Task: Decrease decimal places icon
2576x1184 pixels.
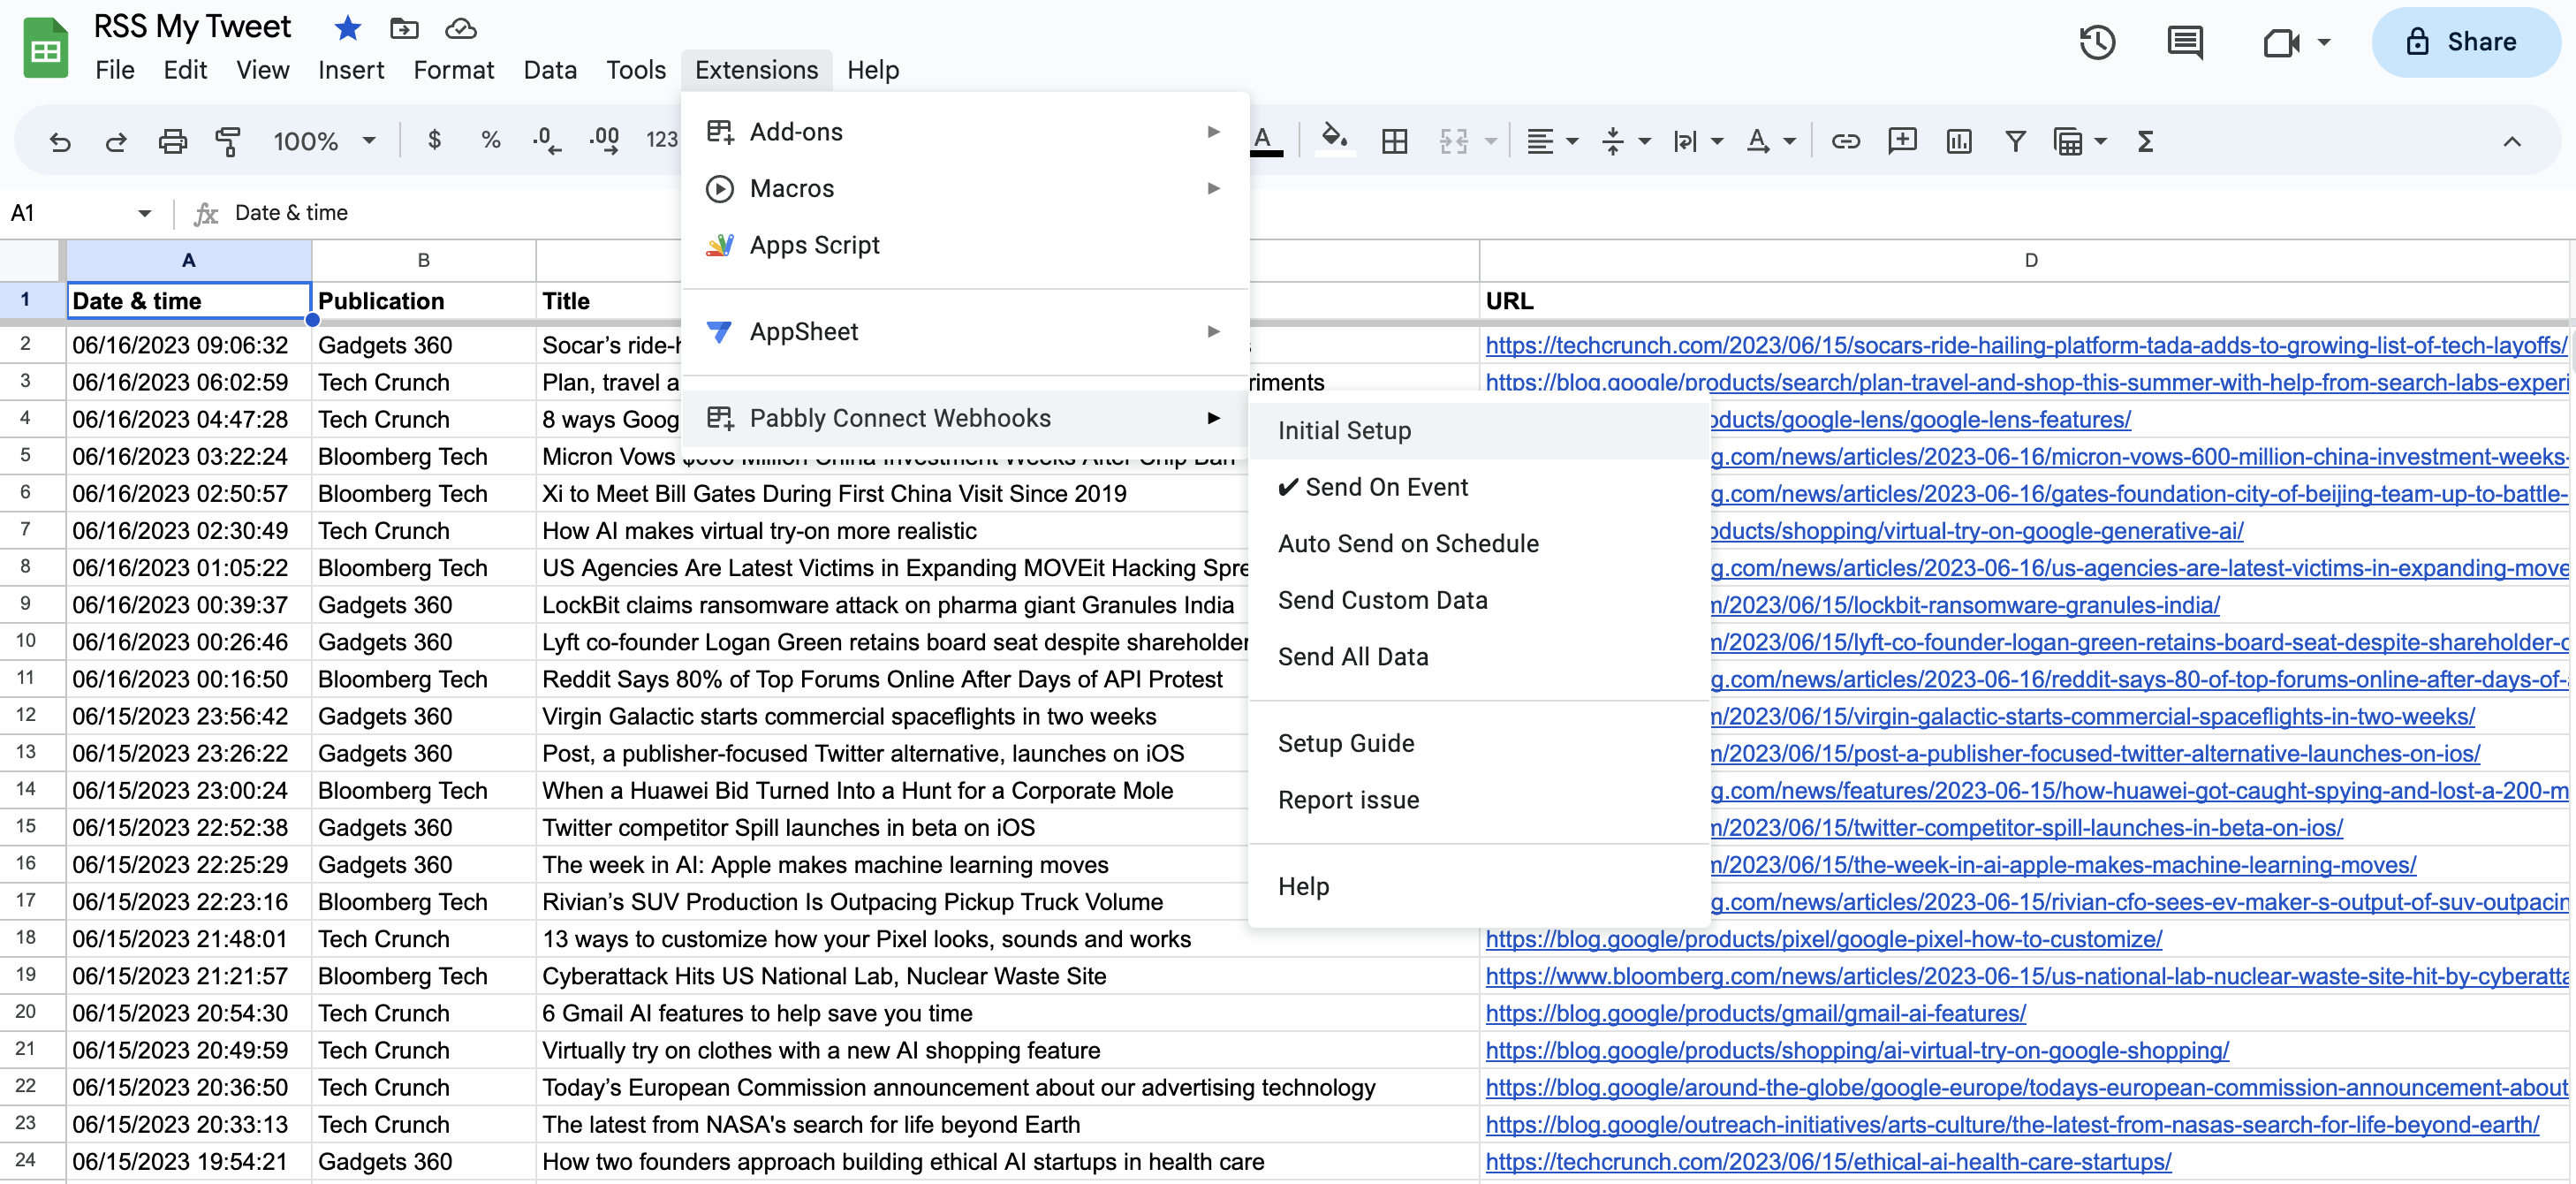Action: click(x=547, y=140)
